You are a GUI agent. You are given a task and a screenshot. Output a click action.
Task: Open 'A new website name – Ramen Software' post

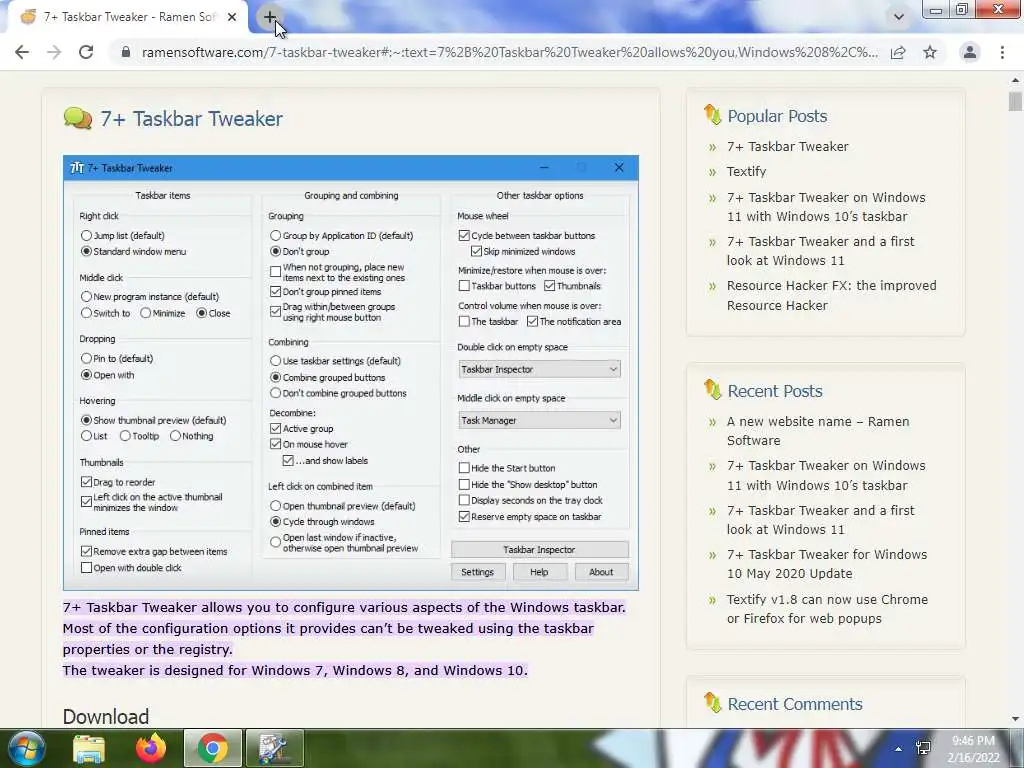tap(818, 431)
